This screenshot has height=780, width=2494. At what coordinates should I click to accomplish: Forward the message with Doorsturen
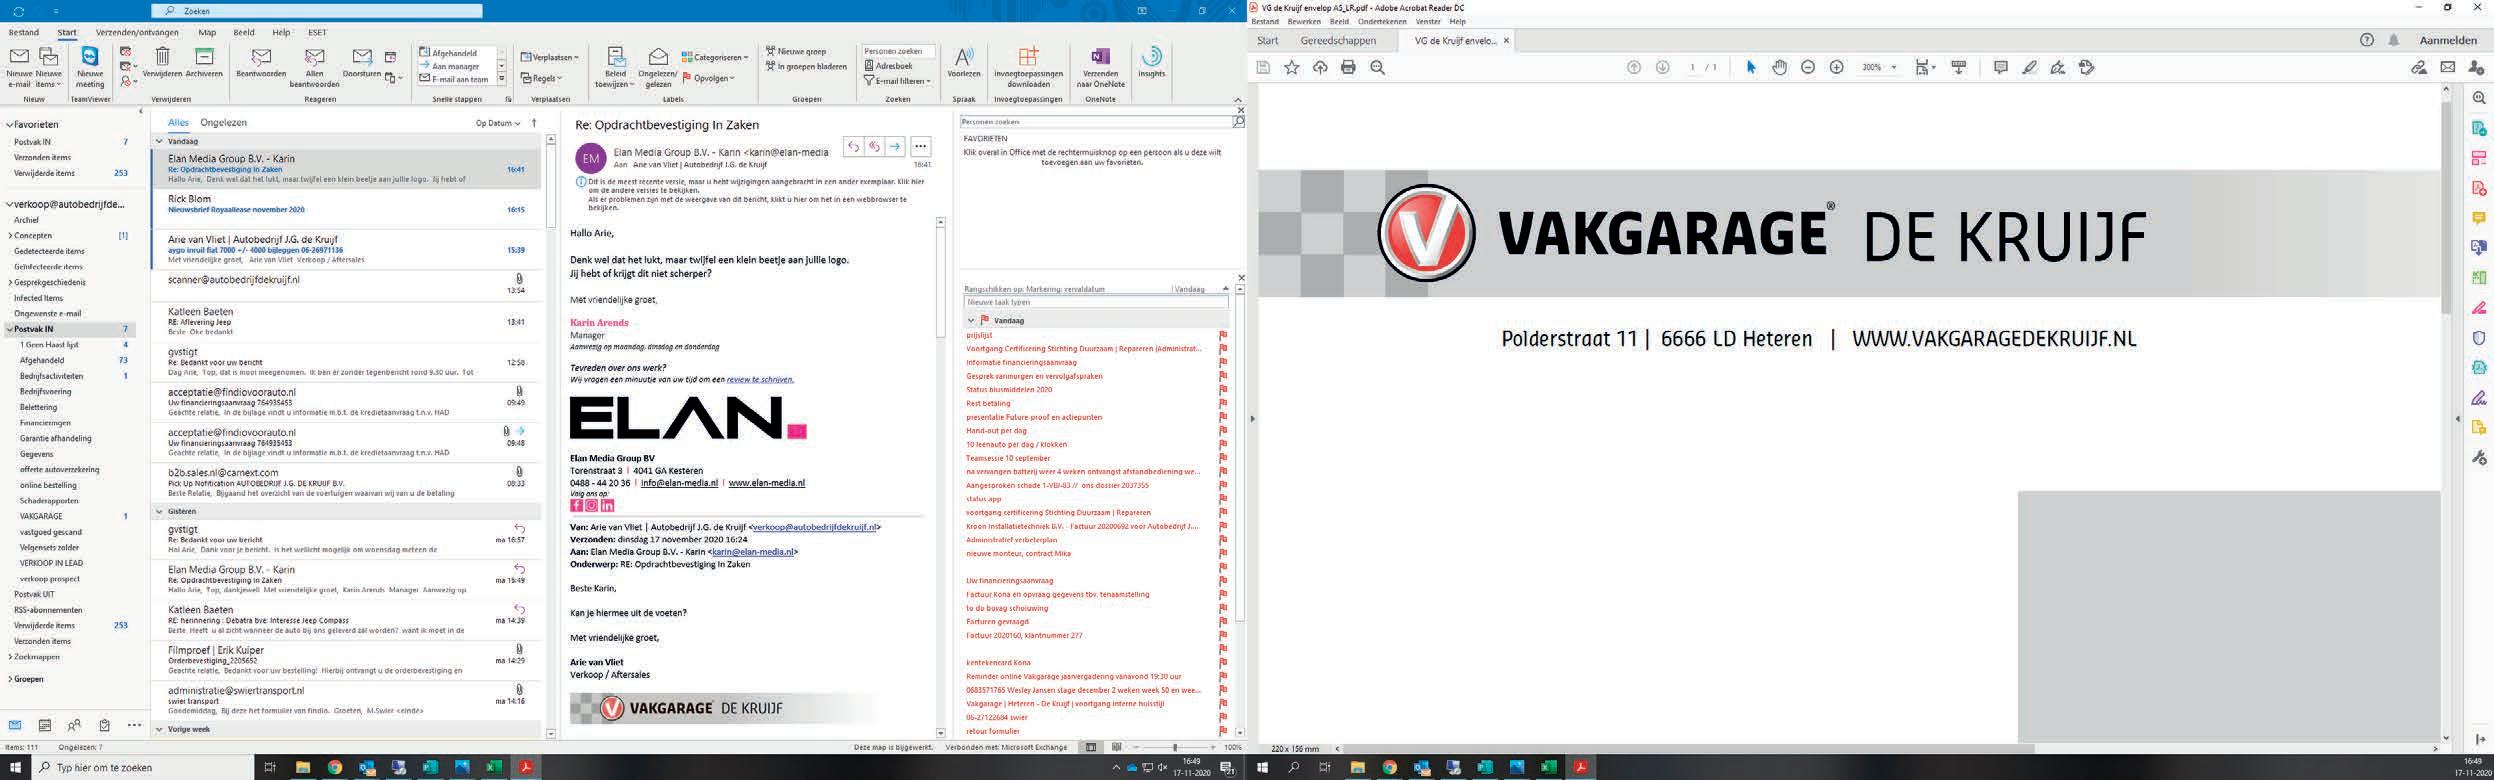click(x=362, y=63)
